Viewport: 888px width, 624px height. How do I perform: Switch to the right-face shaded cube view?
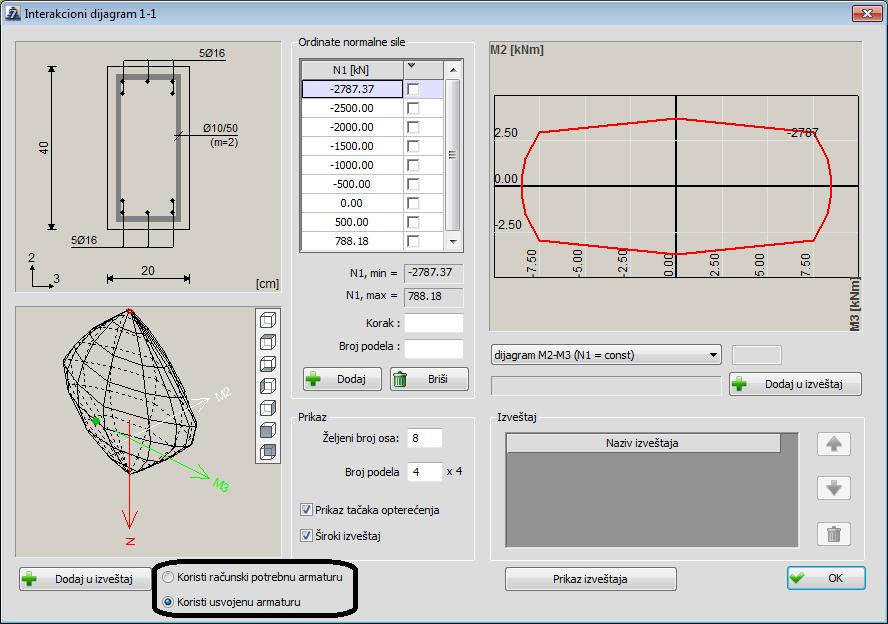point(268,408)
